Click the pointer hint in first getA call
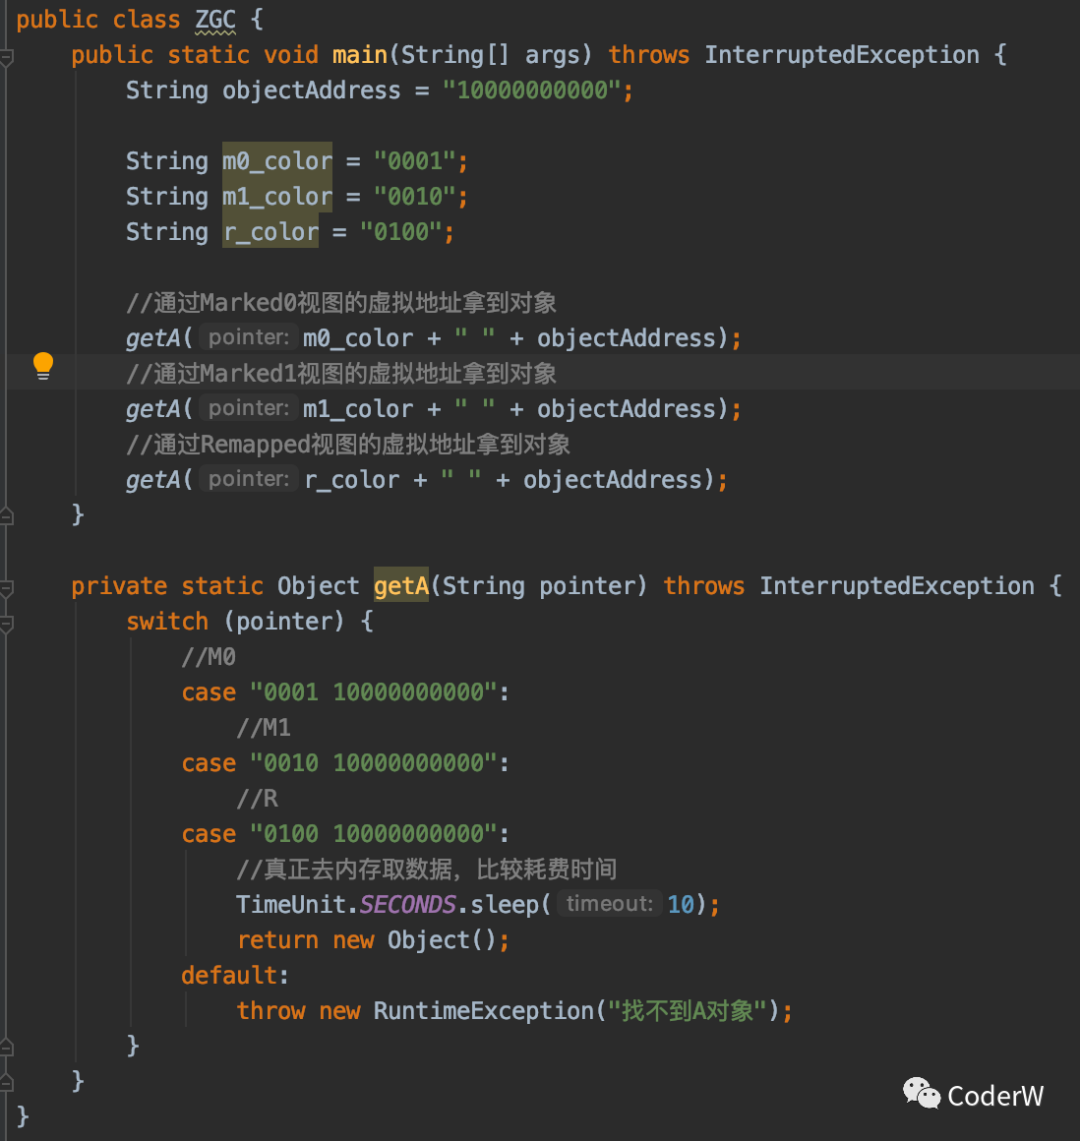 (x=249, y=338)
